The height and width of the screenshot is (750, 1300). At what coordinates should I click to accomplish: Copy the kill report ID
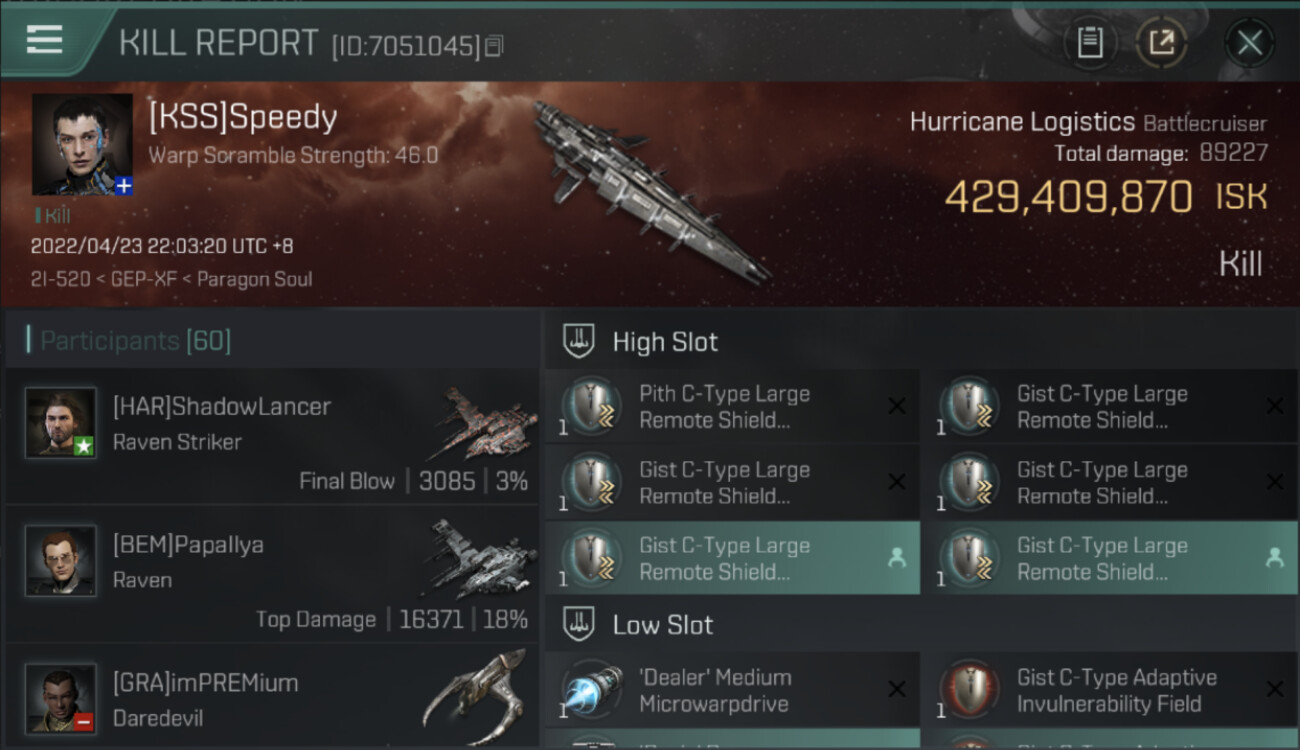(x=494, y=46)
